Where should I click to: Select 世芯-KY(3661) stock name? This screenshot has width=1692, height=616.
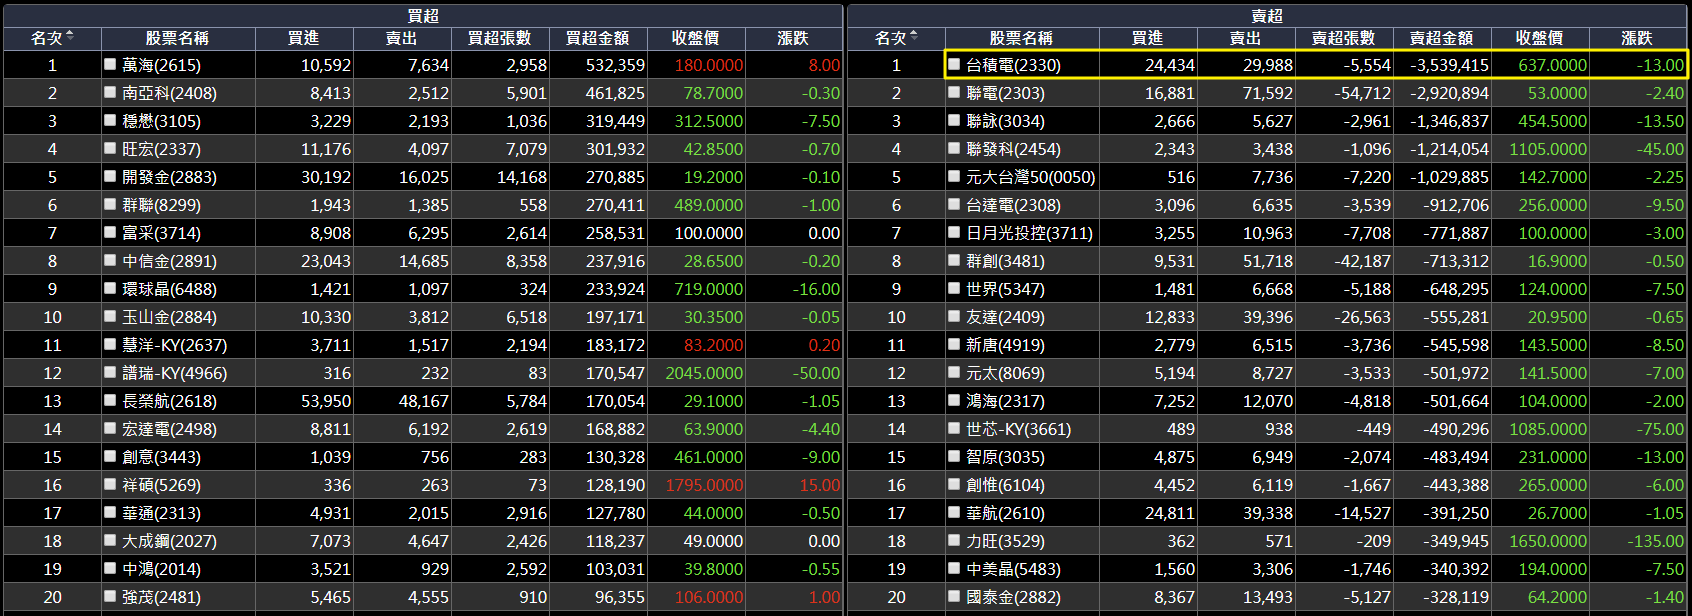point(1018,429)
